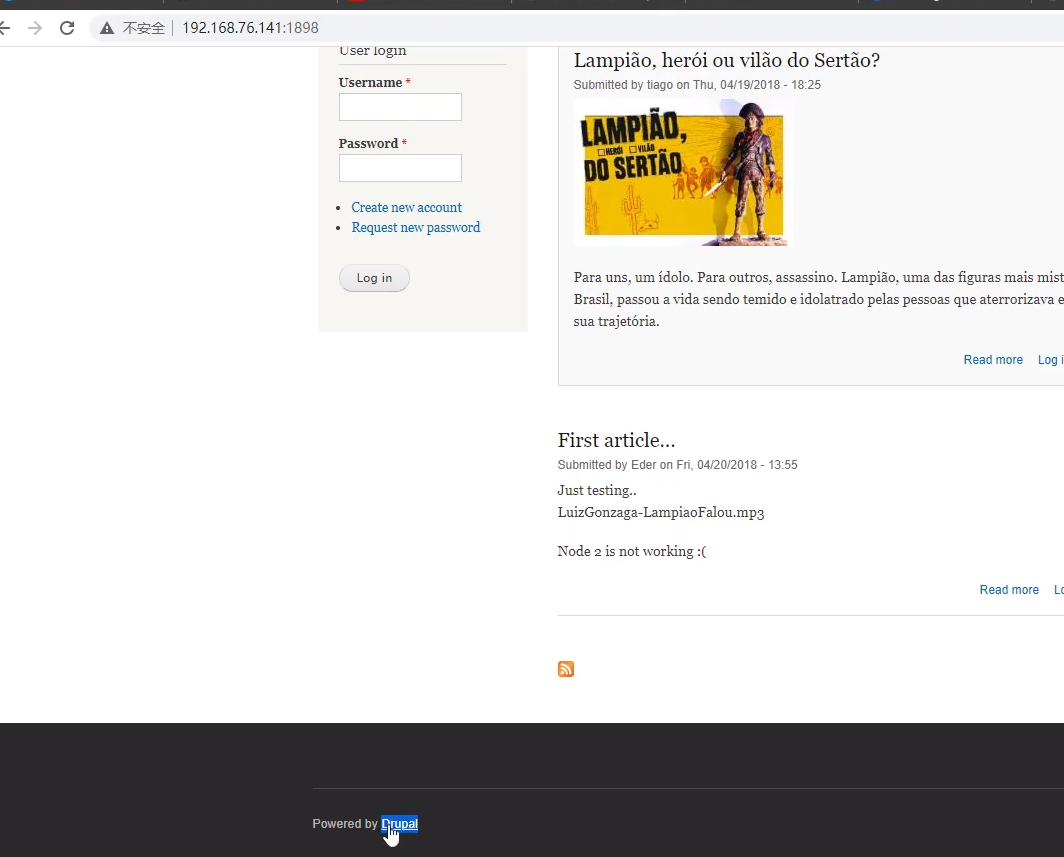Click Submitted by tiago byline
The height and width of the screenshot is (857, 1064).
[x=697, y=85]
